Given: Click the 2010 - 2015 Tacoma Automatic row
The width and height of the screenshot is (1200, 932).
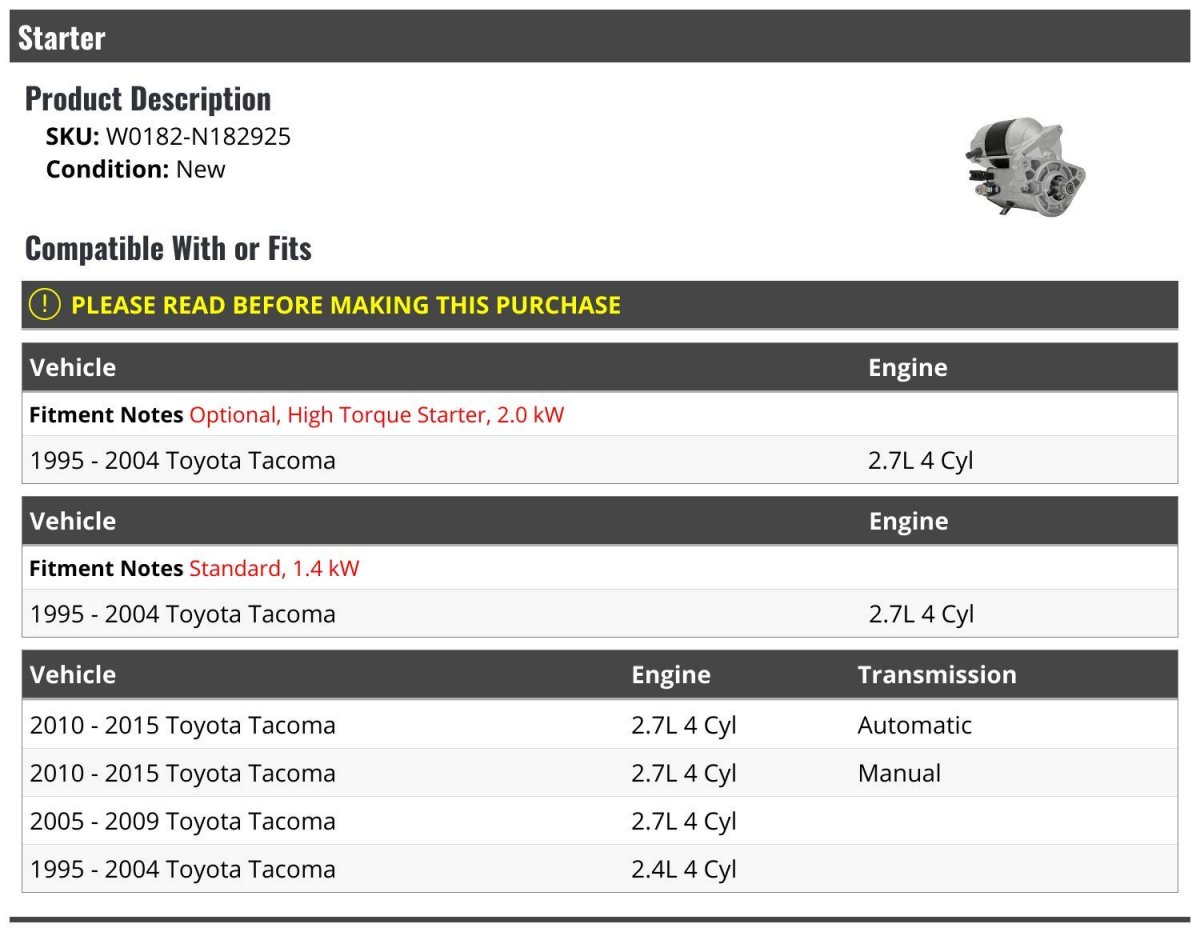Looking at the screenshot, I should click(600, 725).
